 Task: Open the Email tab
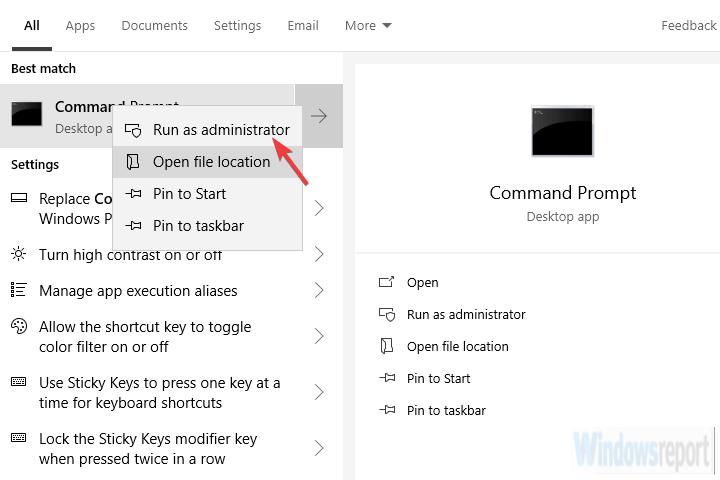click(303, 25)
